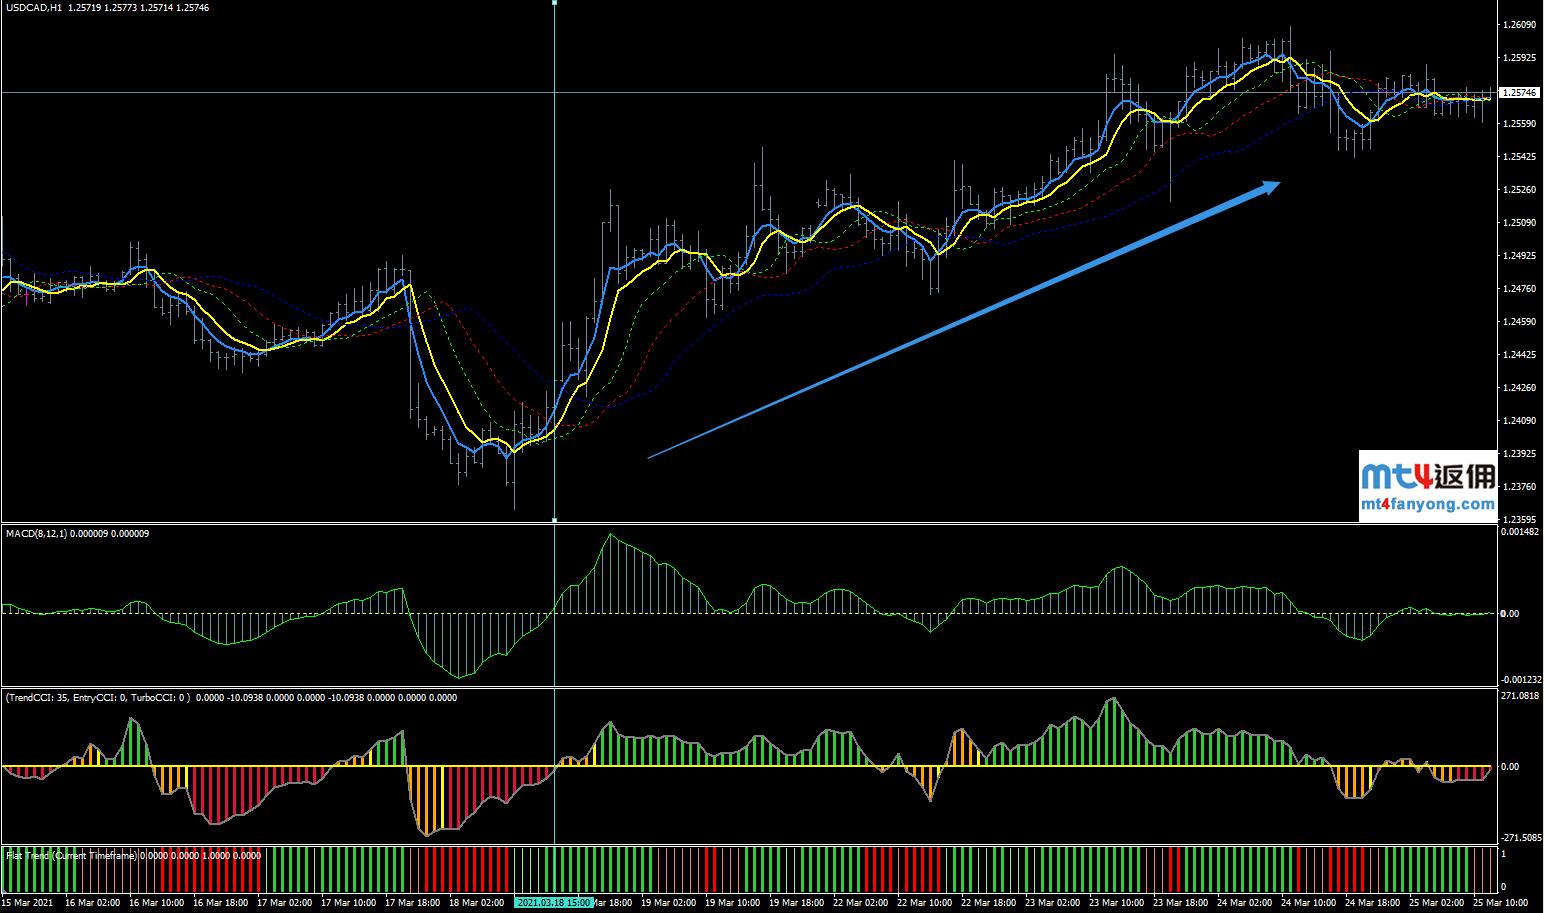Open the mt4fanyong.com link
The height and width of the screenshot is (913, 1545).
1427,505
